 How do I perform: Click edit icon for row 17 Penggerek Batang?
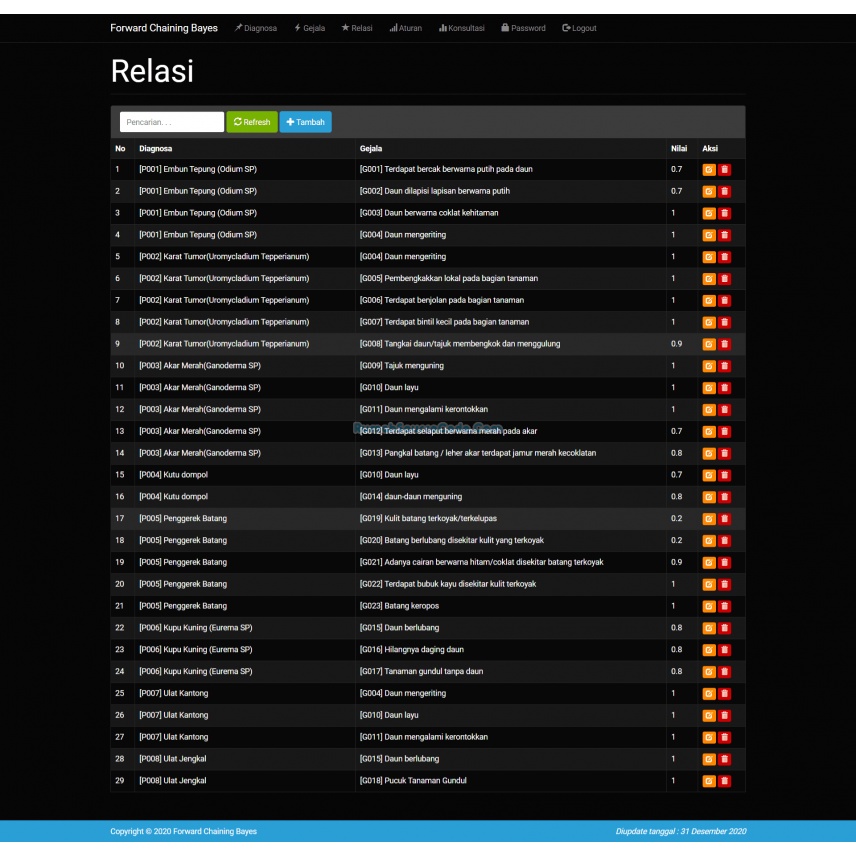pyautogui.click(x=709, y=519)
